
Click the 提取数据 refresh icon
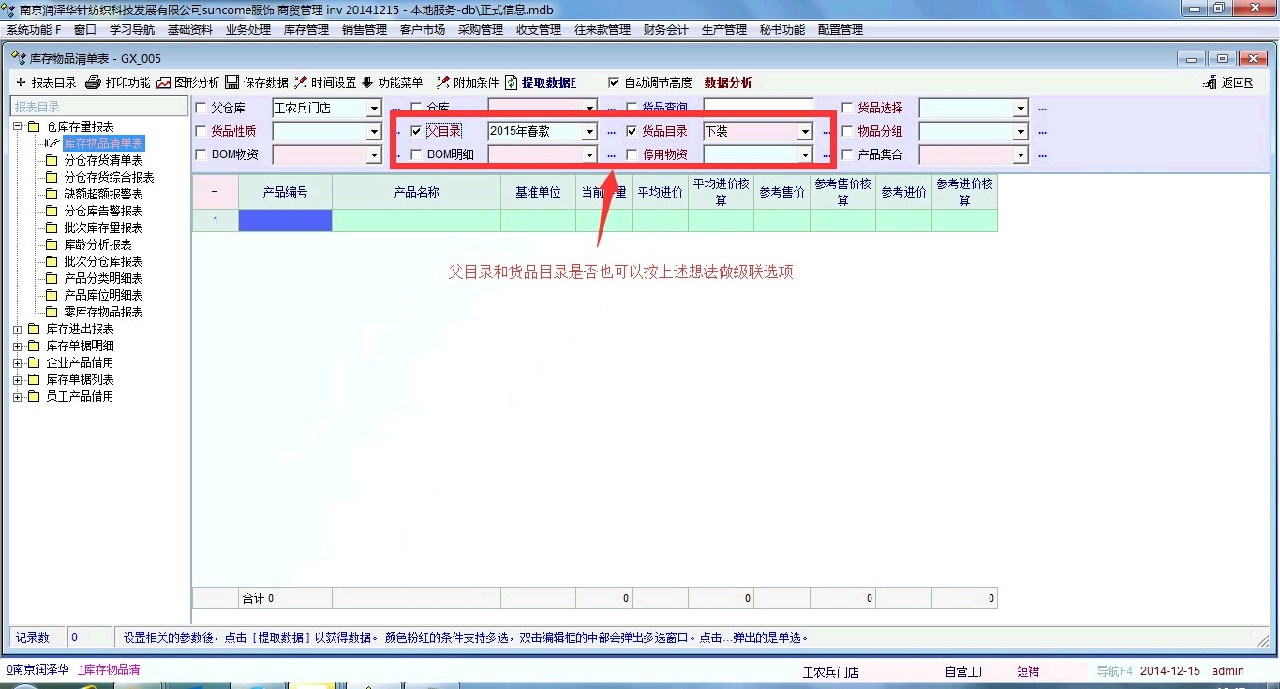[x=511, y=83]
